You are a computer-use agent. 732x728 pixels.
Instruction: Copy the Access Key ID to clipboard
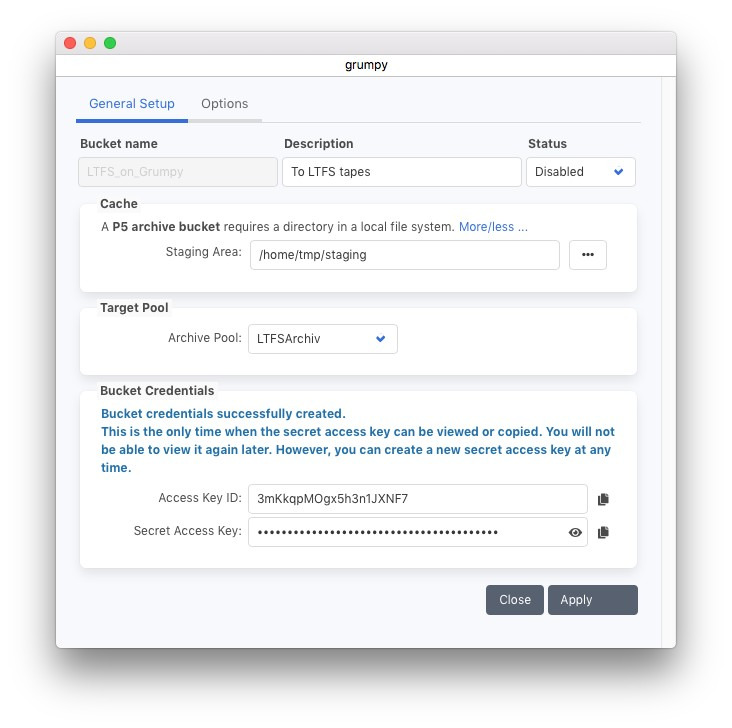tap(603, 499)
